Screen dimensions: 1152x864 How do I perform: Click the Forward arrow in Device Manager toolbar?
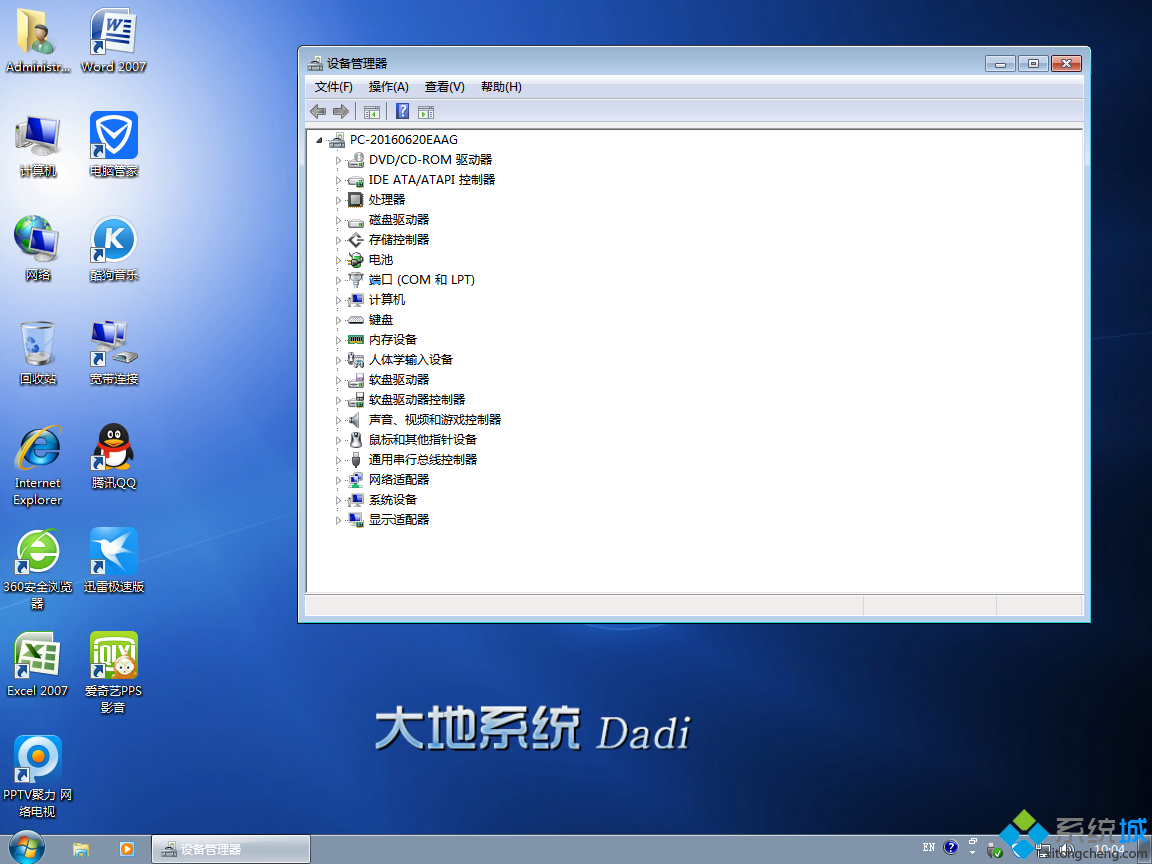coord(341,112)
